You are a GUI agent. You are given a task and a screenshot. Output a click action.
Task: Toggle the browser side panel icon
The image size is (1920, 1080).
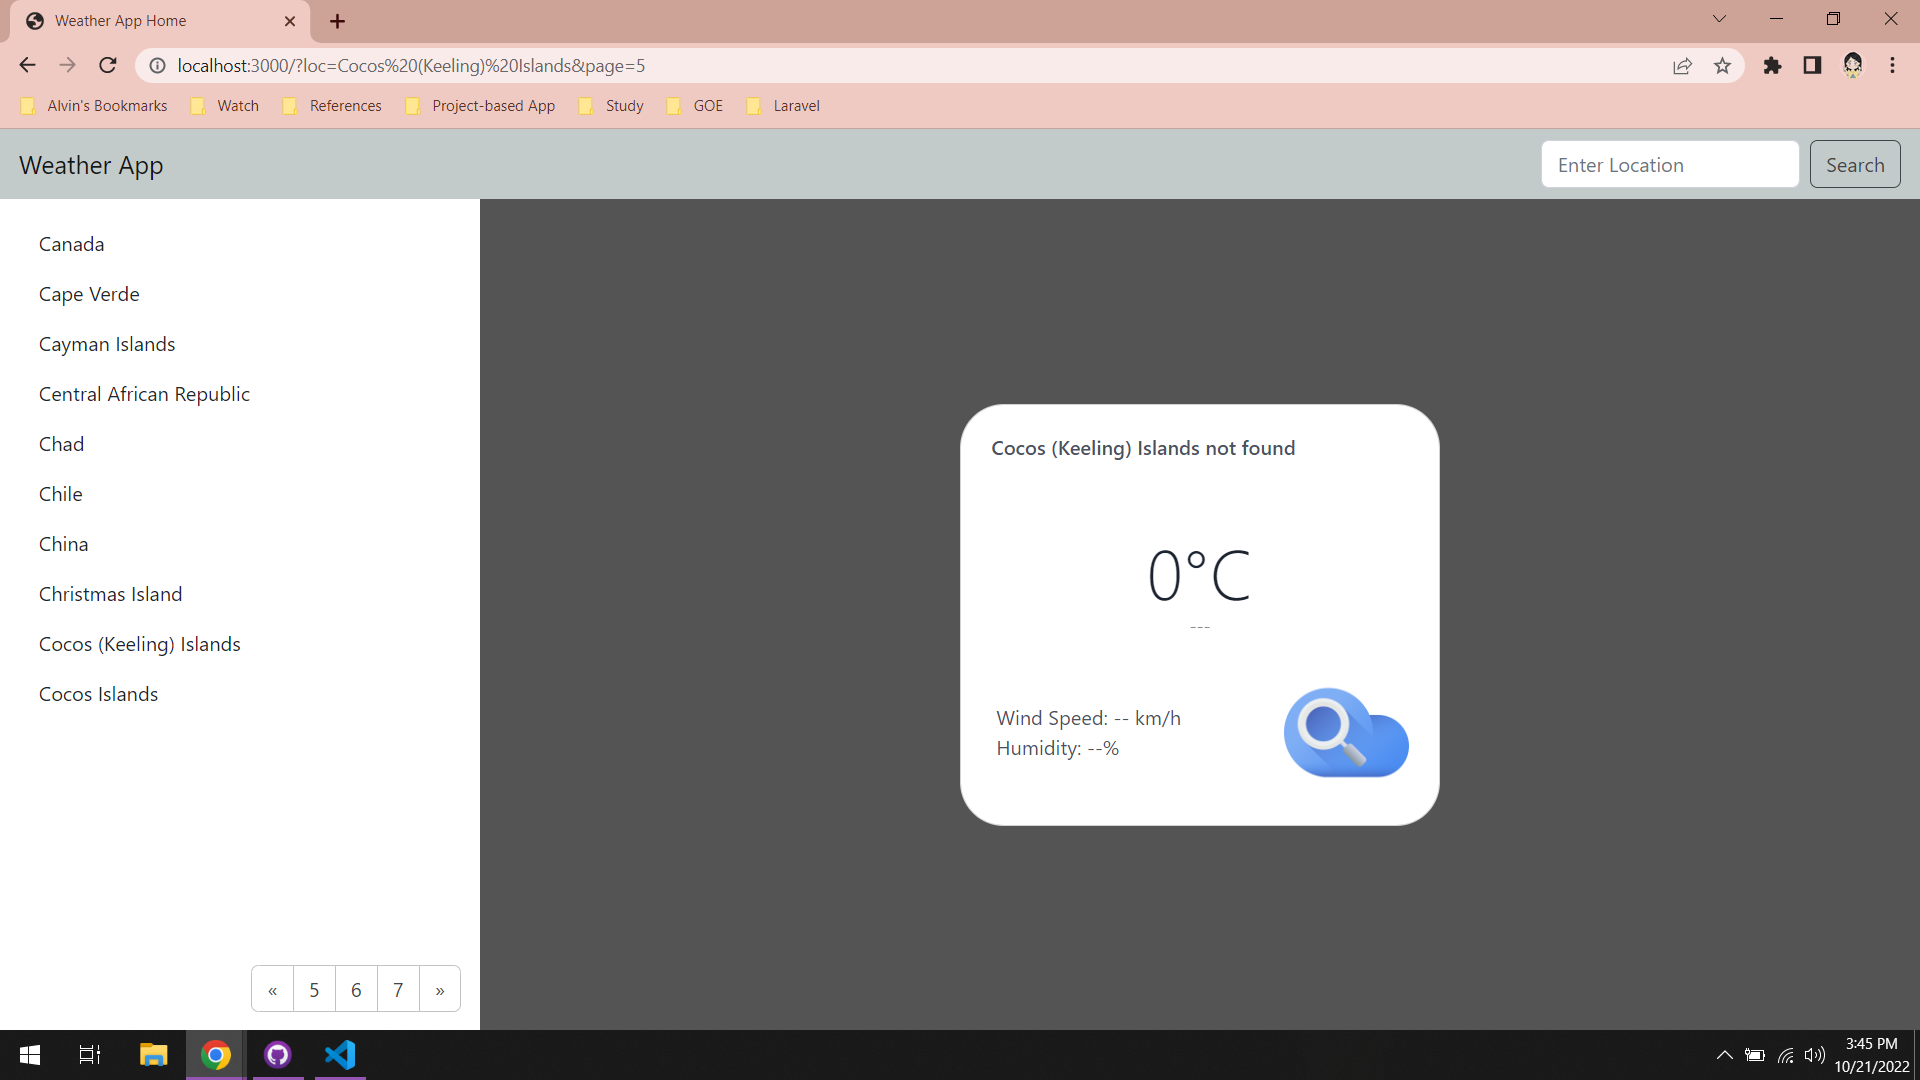pyautogui.click(x=1812, y=65)
